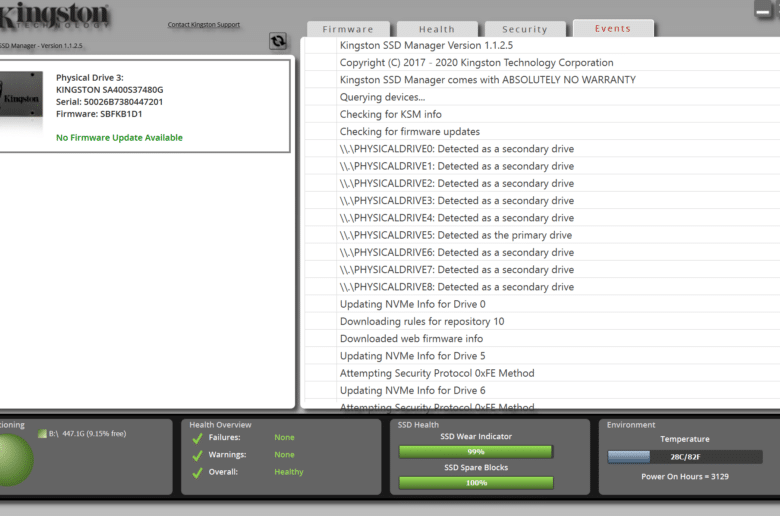This screenshot has height=516, width=780.
Task: Select the PHYSICALDRIVE1 secondary drive event row
Action: [542, 166]
